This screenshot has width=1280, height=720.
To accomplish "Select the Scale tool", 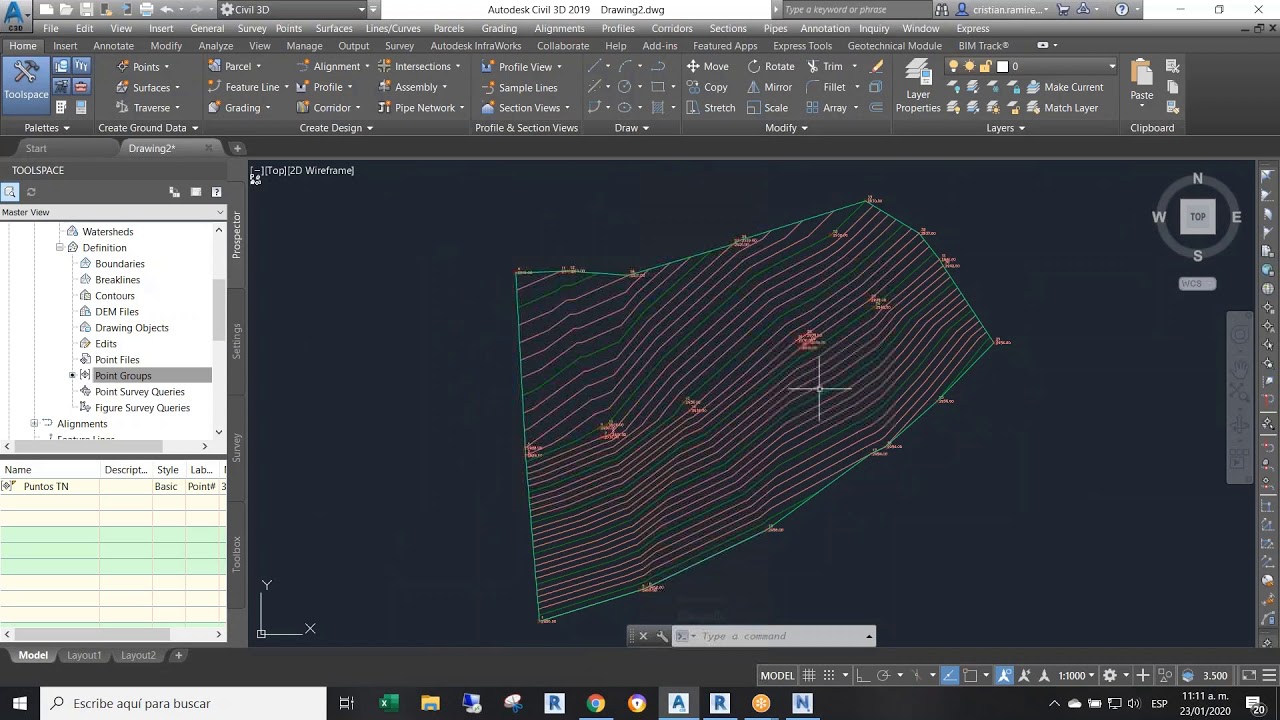I will click(767, 108).
